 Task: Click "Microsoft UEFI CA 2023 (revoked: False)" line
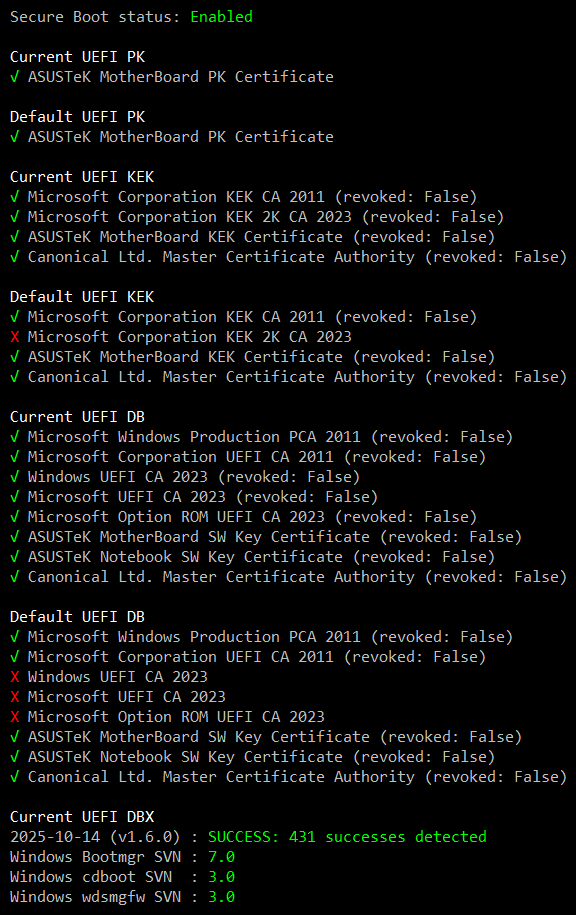[194, 497]
